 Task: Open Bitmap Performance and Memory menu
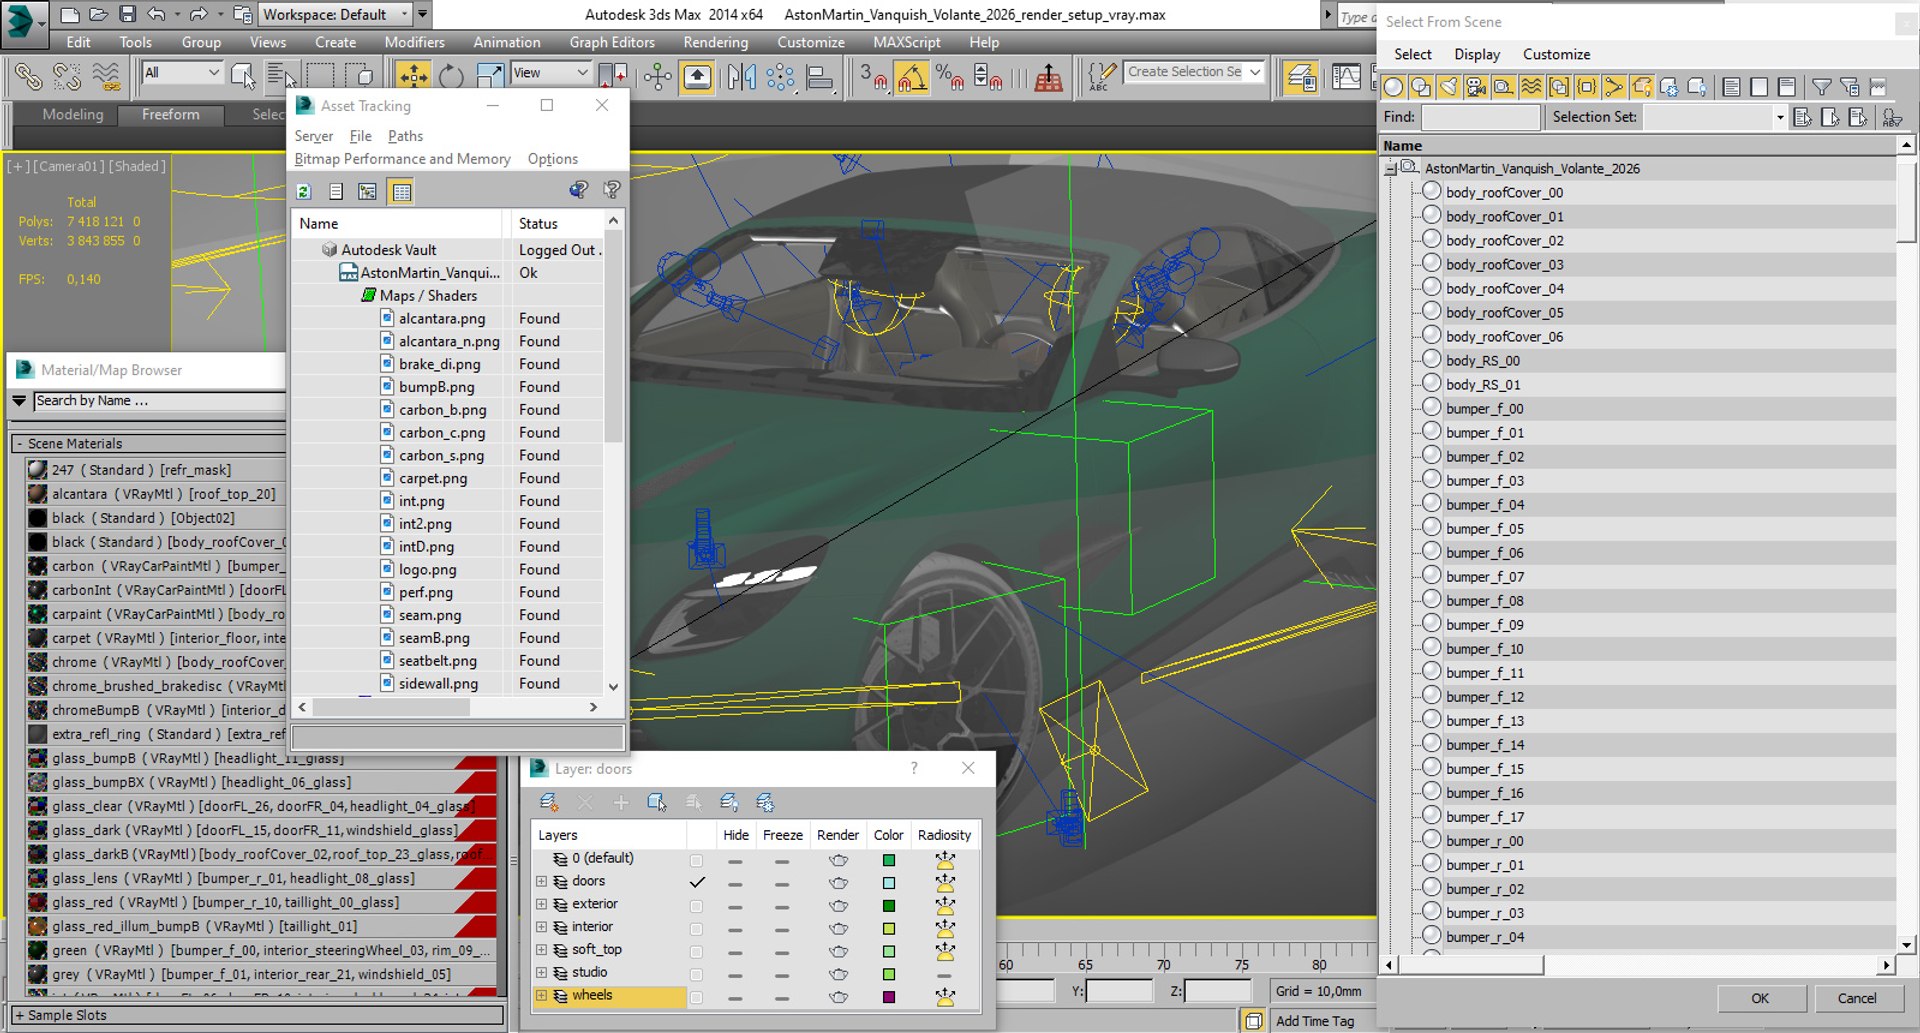pos(402,159)
